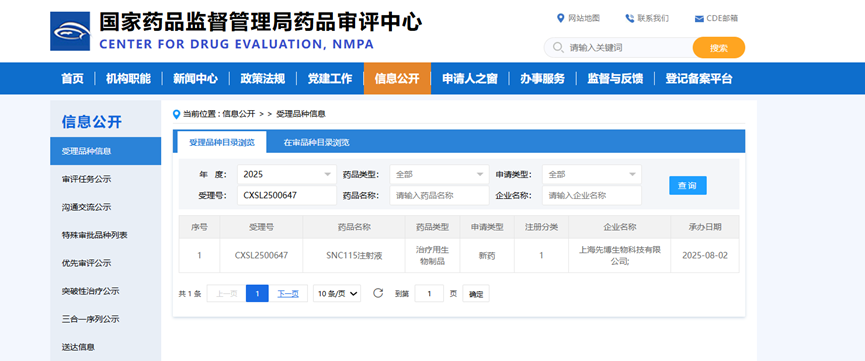Image resolution: width=865 pixels, height=361 pixels.
Task: Expand the 年度 2025 dropdown
Action: tap(287, 174)
